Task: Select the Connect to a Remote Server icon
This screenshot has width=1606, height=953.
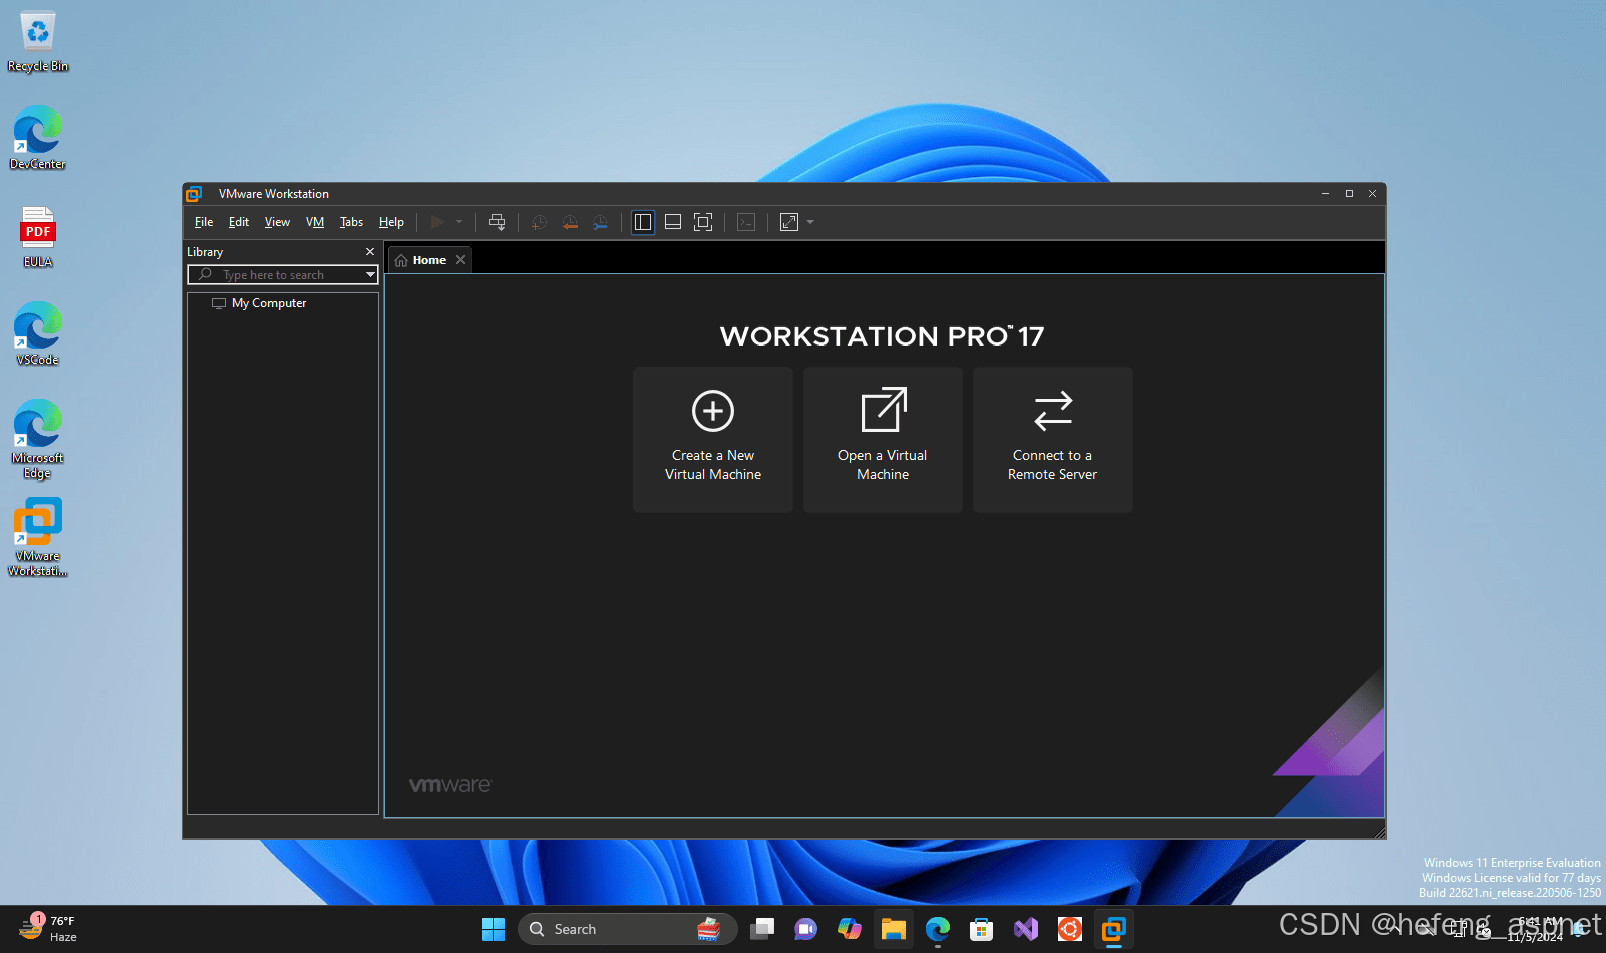Action: (x=1052, y=440)
